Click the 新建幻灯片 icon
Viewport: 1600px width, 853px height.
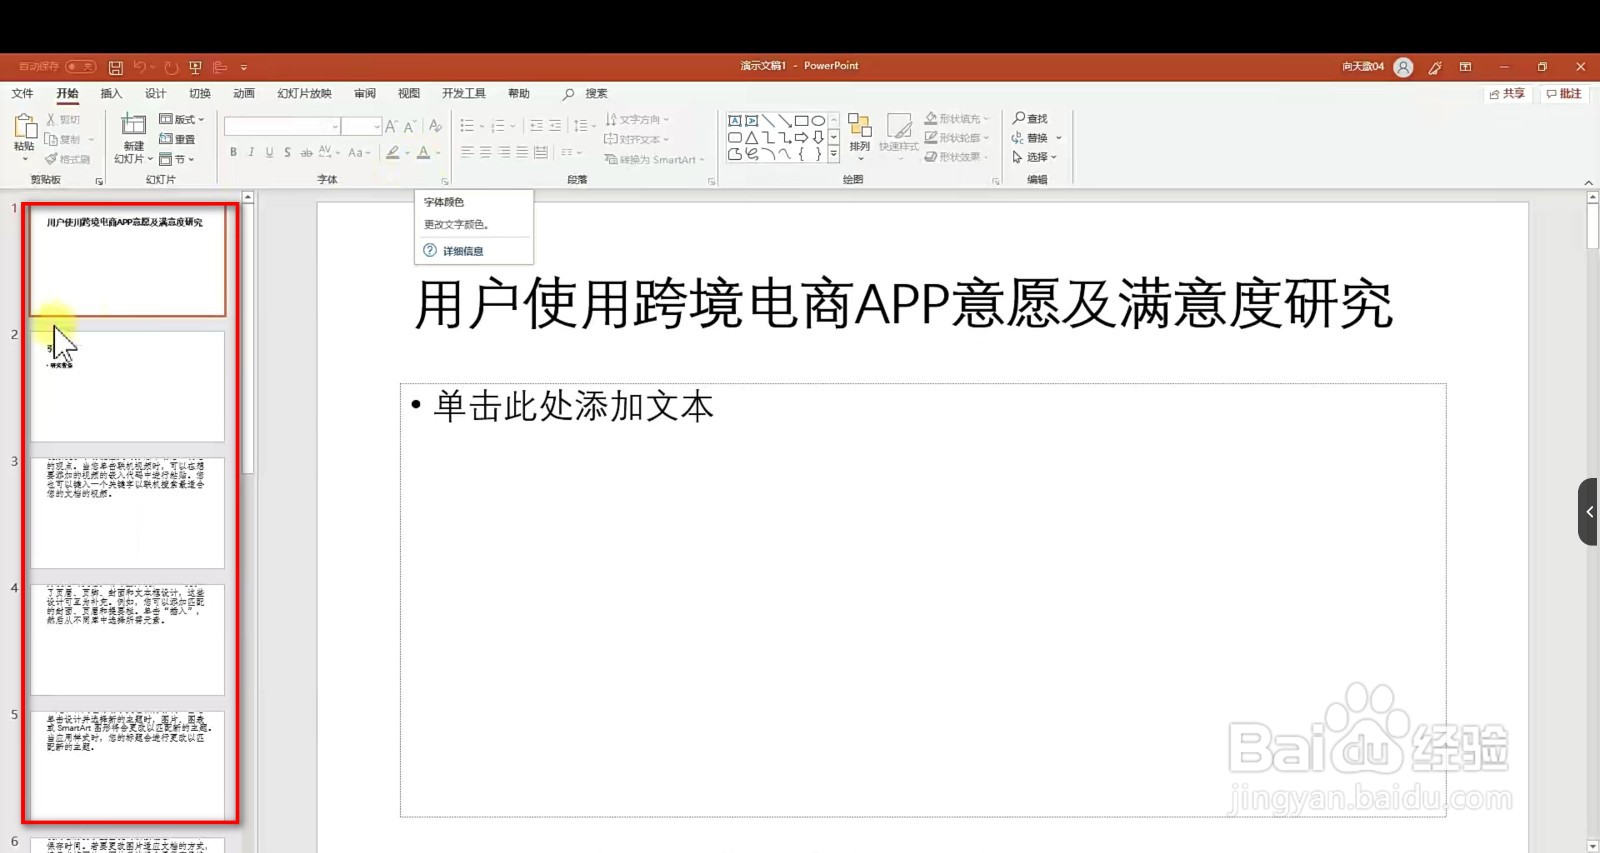(133, 125)
